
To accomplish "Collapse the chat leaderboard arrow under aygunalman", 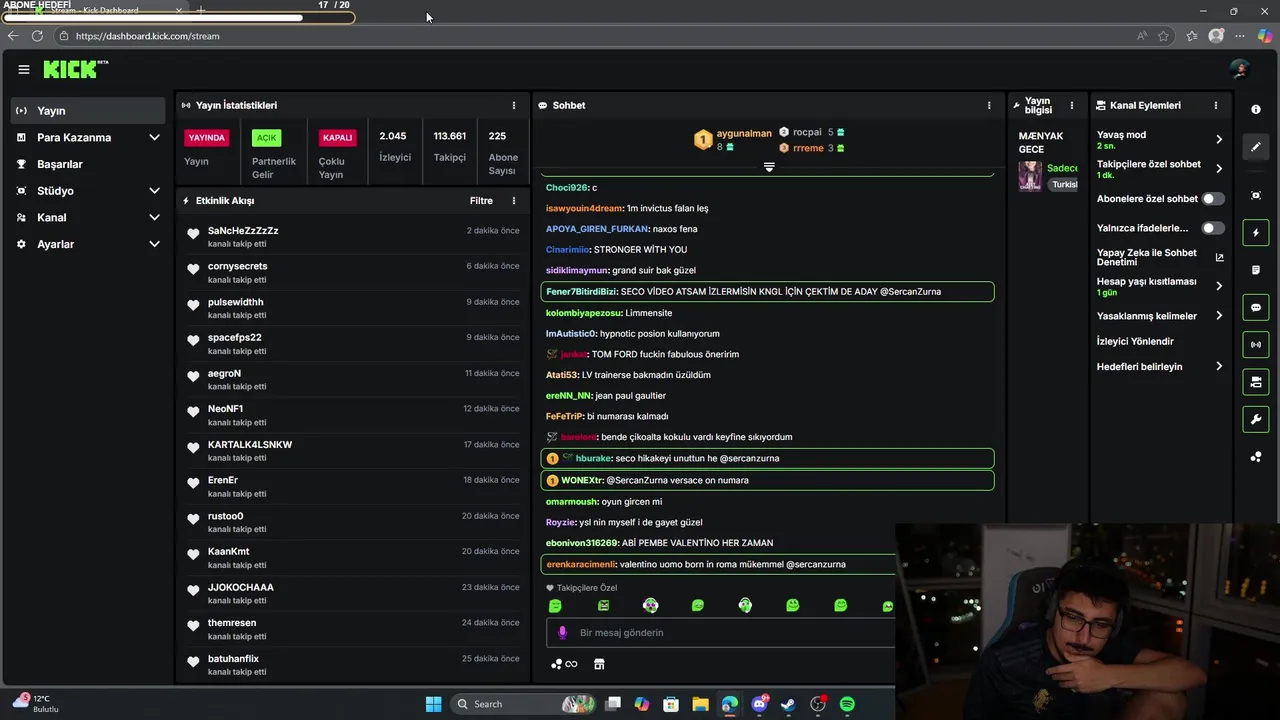I will (769, 167).
